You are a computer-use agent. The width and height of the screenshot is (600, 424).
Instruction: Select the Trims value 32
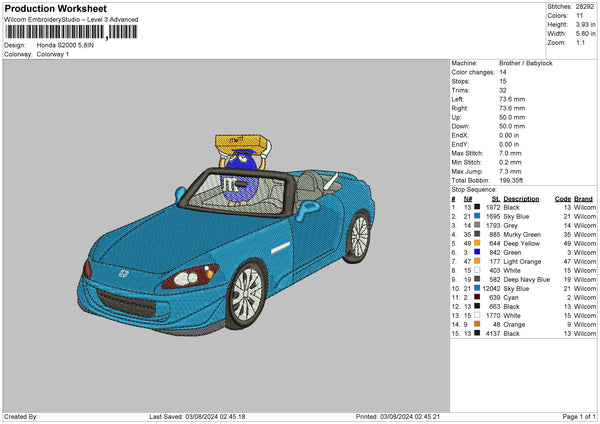coord(503,90)
